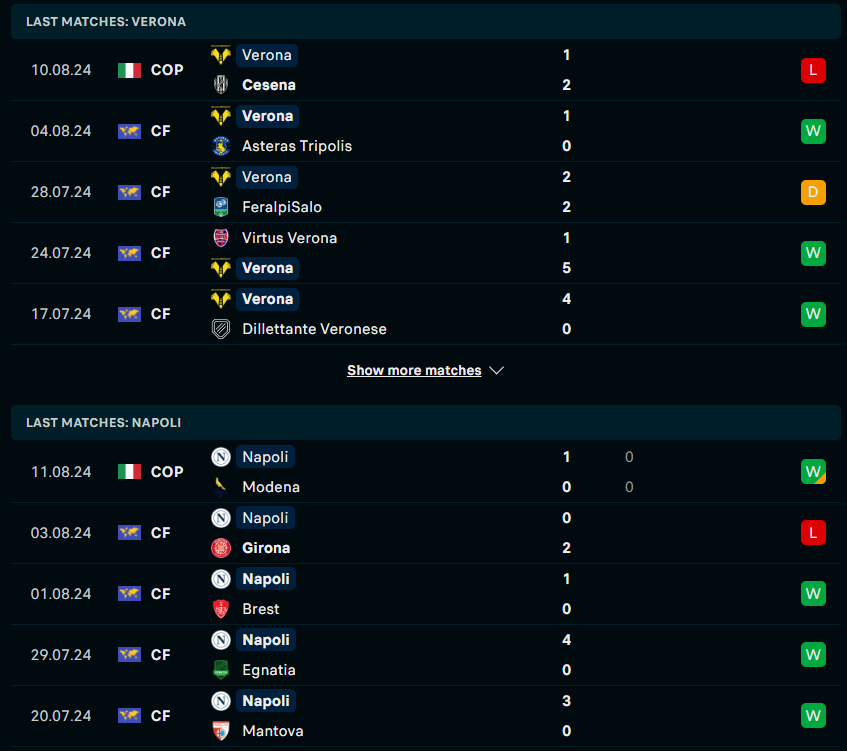This screenshot has height=751, width=847.
Task: Expand list with Show more matches chevron
Action: 496,371
